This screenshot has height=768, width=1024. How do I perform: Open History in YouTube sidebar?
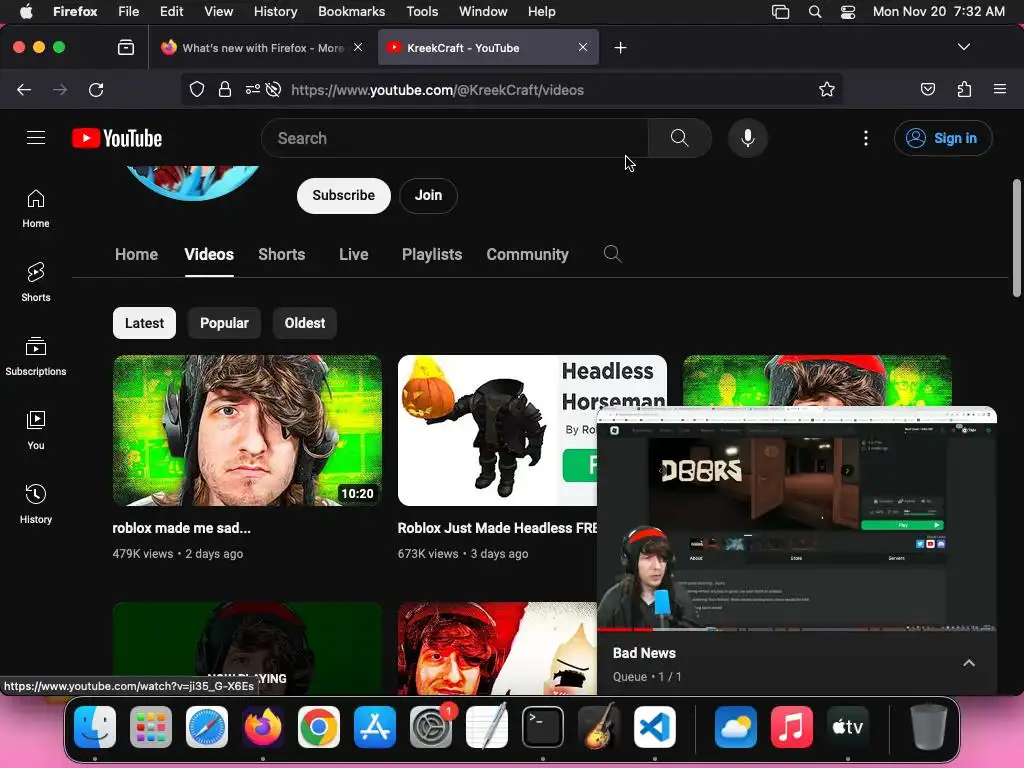[x=36, y=504]
